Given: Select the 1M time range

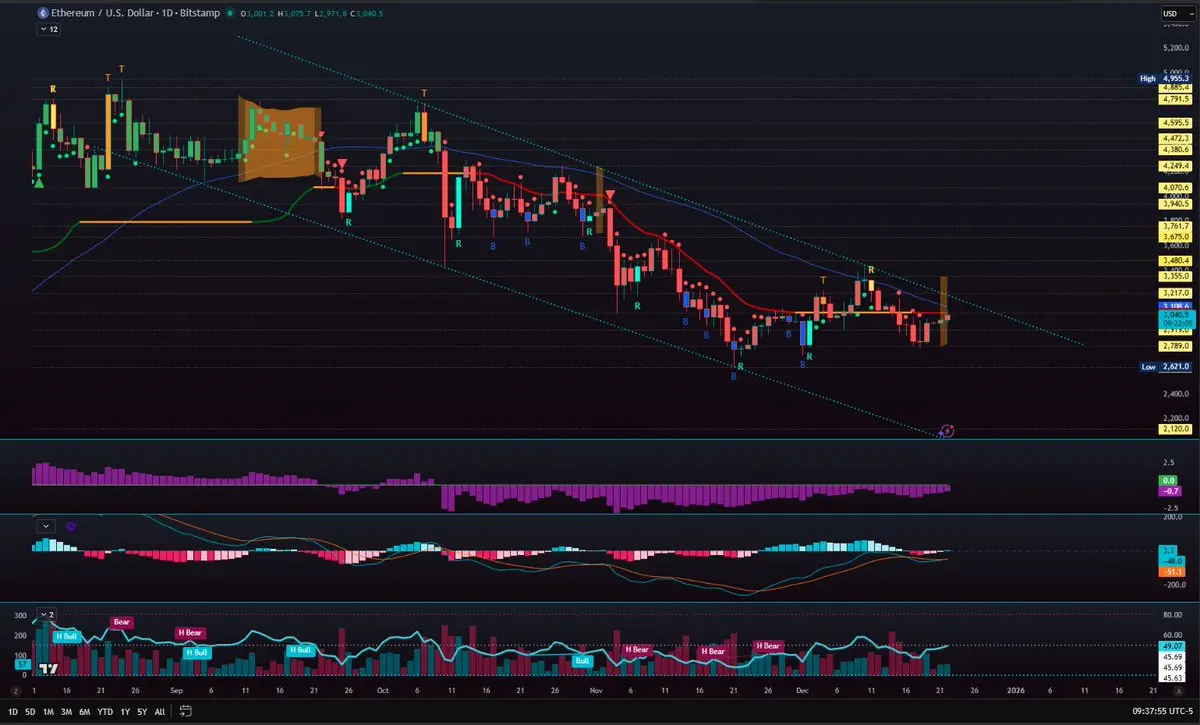Looking at the screenshot, I should click(48, 712).
